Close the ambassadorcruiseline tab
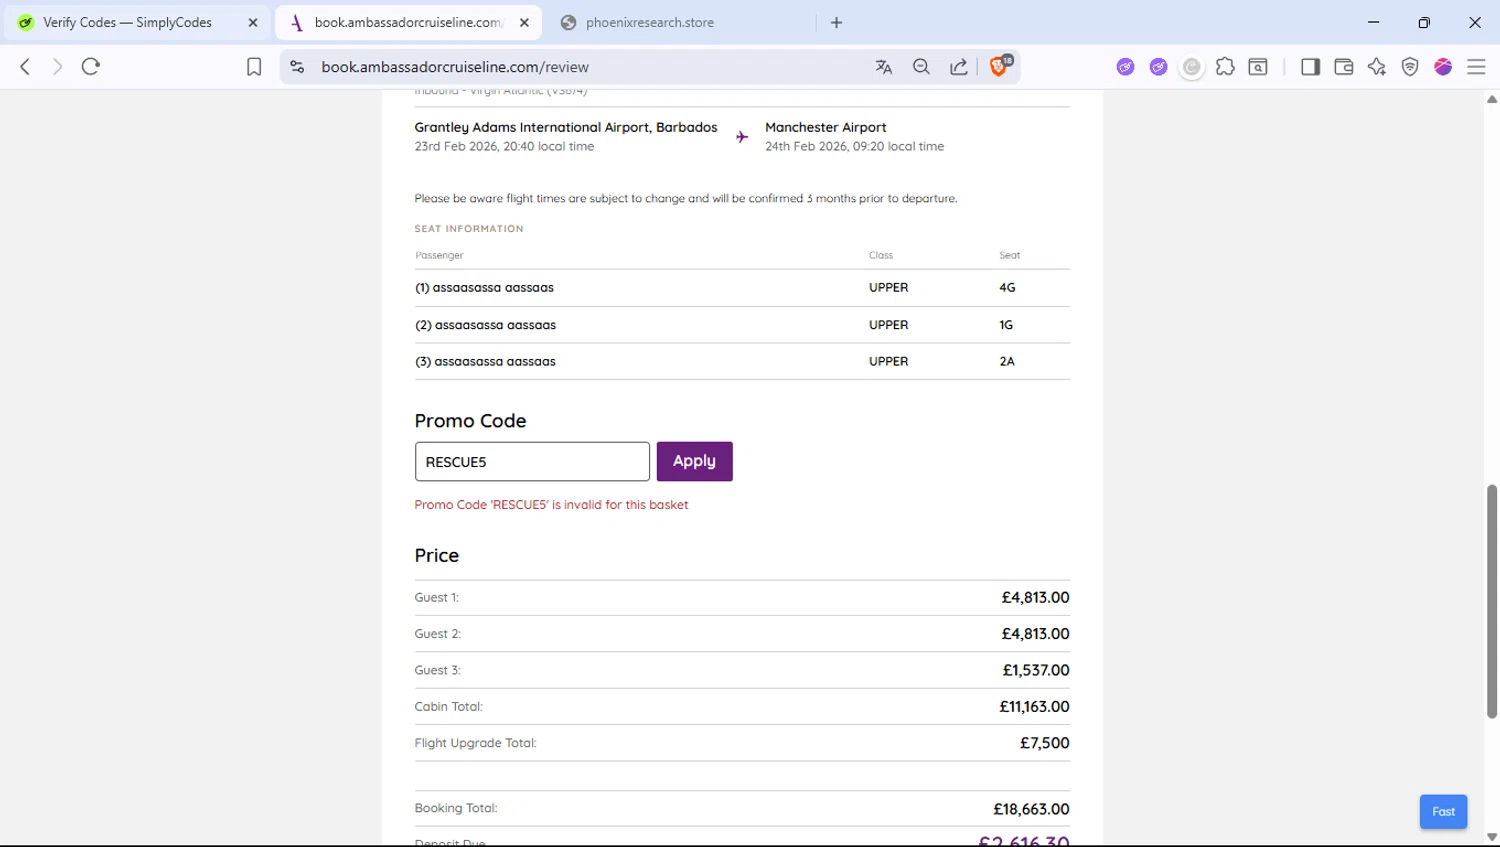The height and width of the screenshot is (847, 1500). tap(524, 22)
